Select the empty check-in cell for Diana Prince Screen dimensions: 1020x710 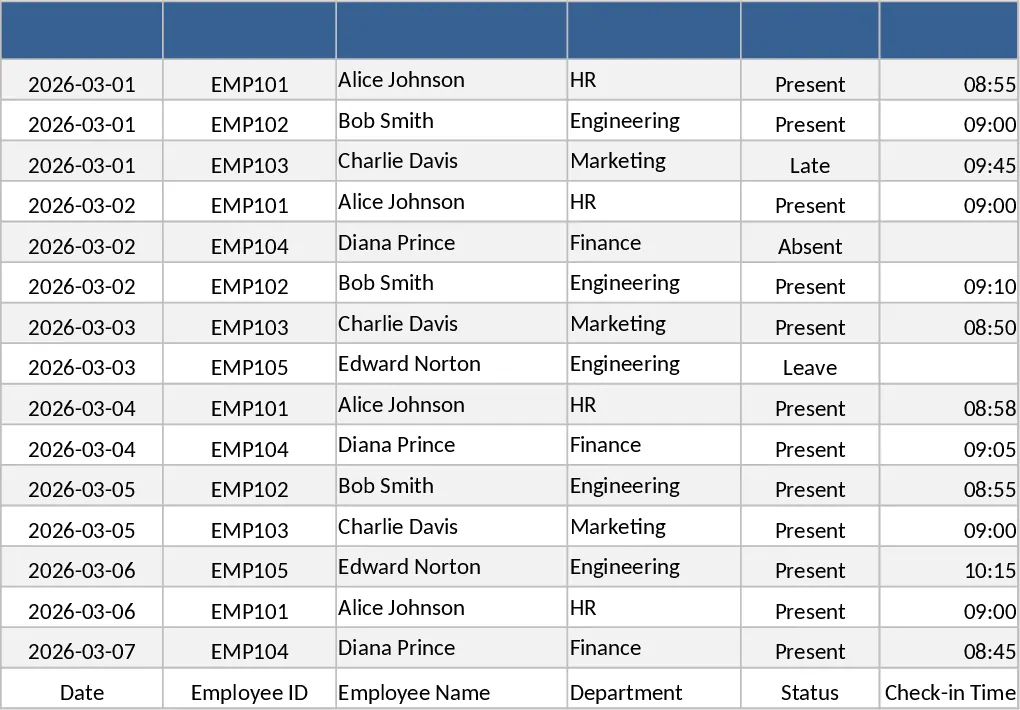(949, 242)
